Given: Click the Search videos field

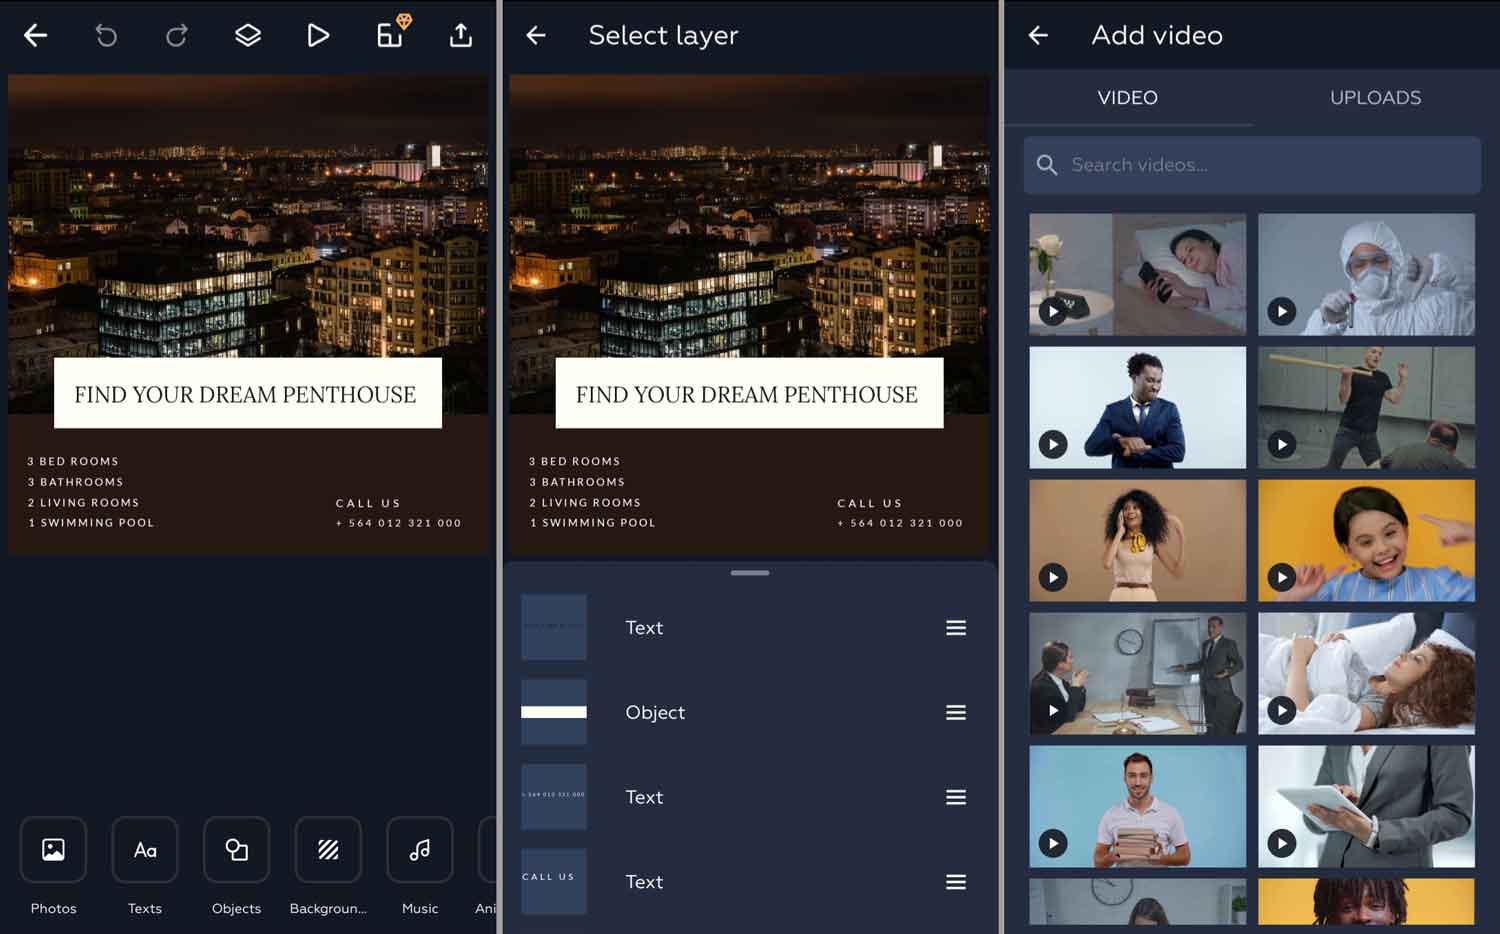Looking at the screenshot, I should [1252, 165].
